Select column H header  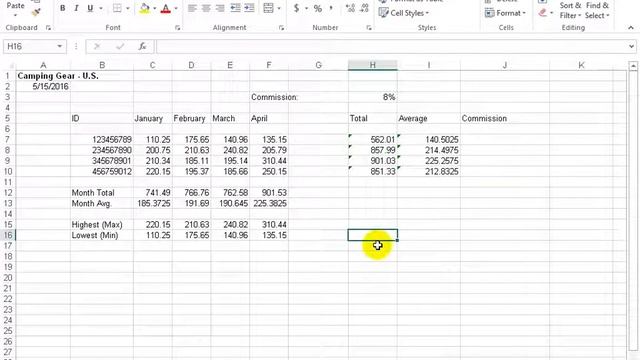(372, 65)
